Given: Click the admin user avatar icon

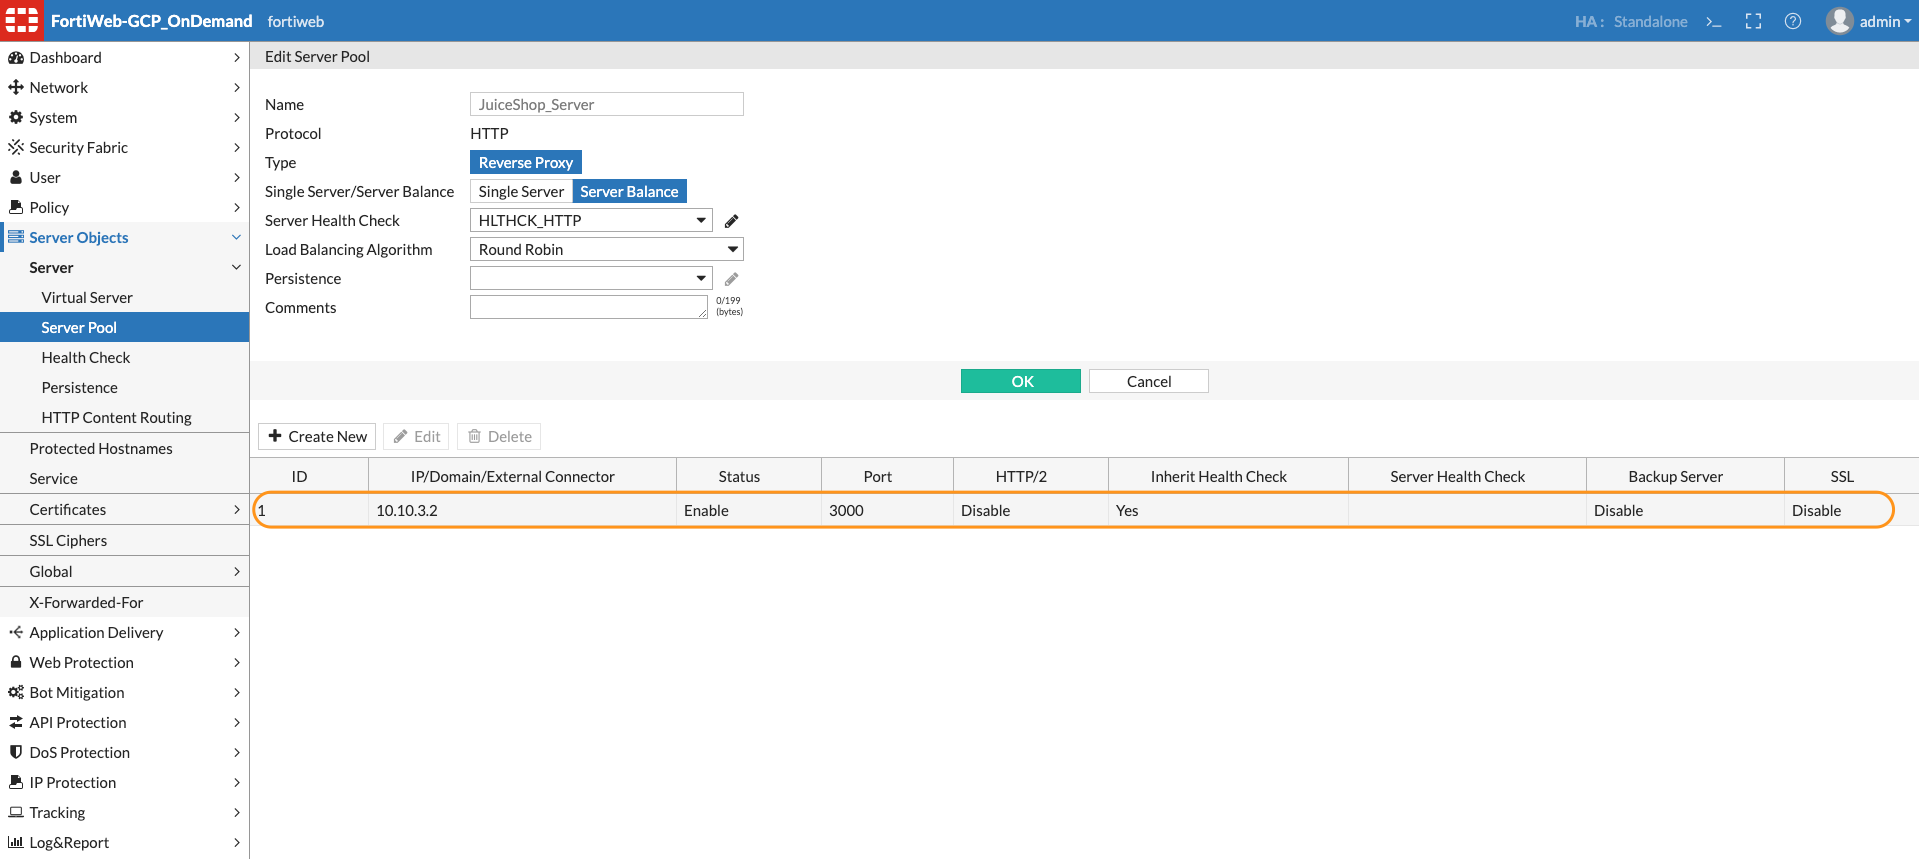Looking at the screenshot, I should (1839, 21).
